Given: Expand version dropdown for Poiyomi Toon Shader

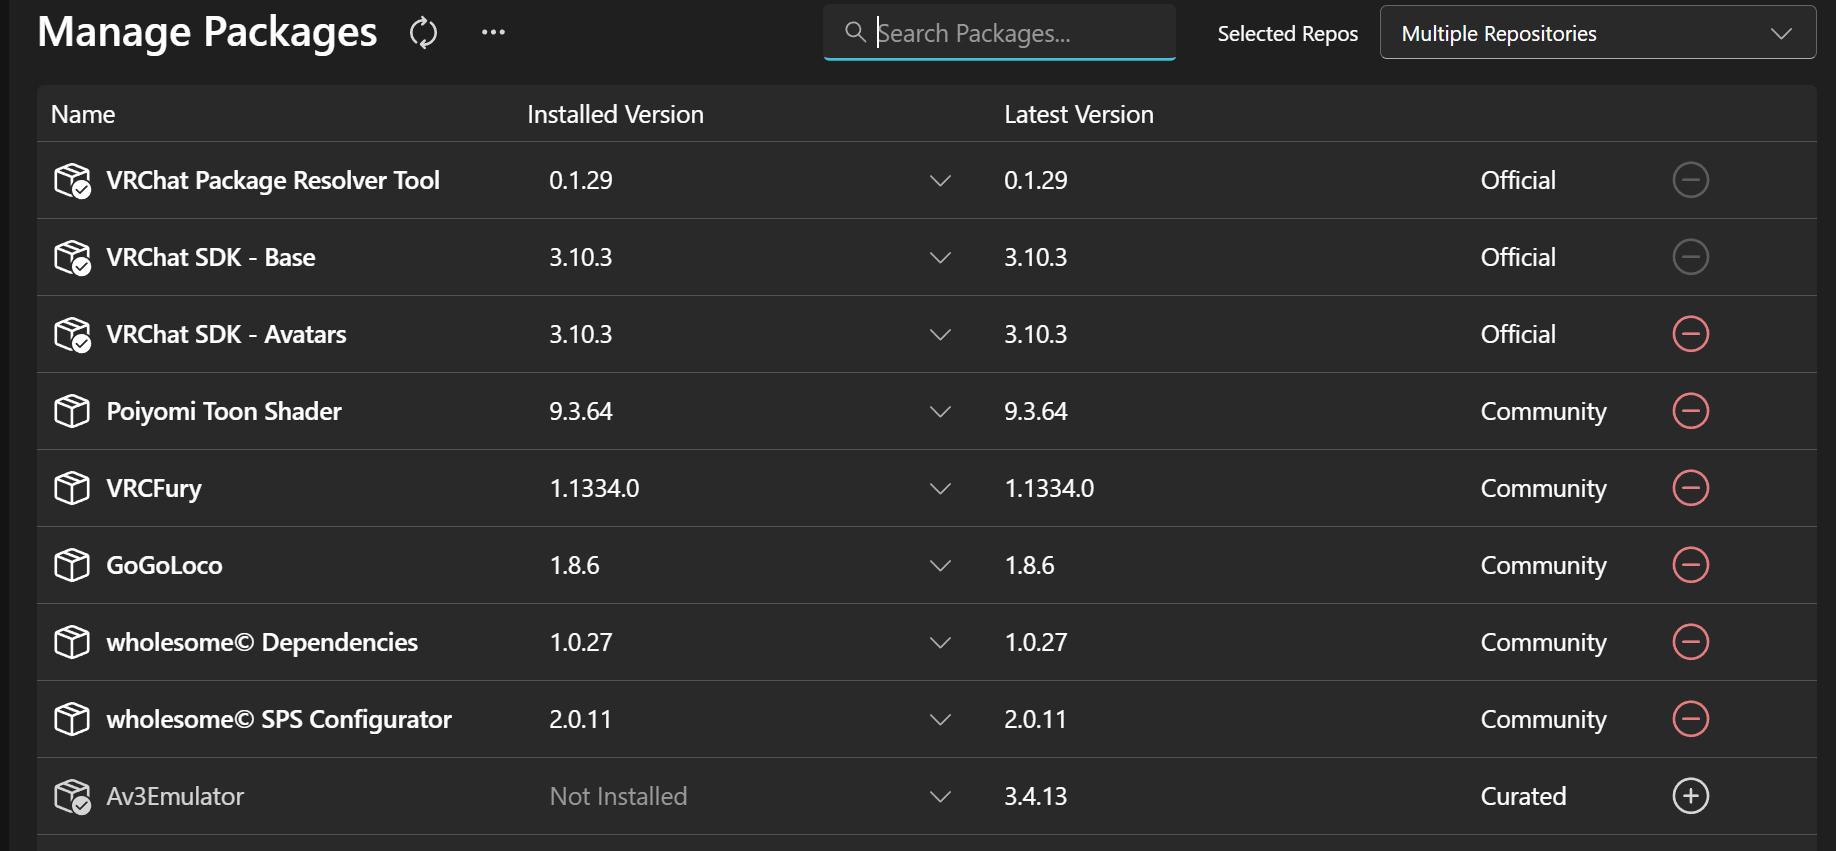Looking at the screenshot, I should click(940, 412).
